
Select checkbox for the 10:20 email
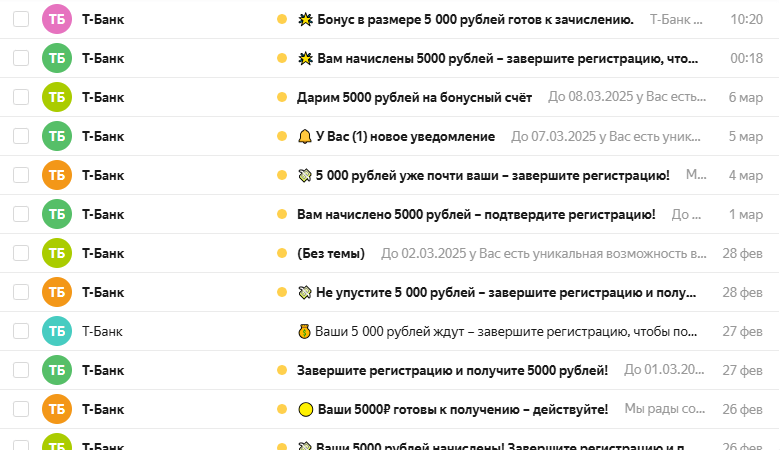click(21, 19)
